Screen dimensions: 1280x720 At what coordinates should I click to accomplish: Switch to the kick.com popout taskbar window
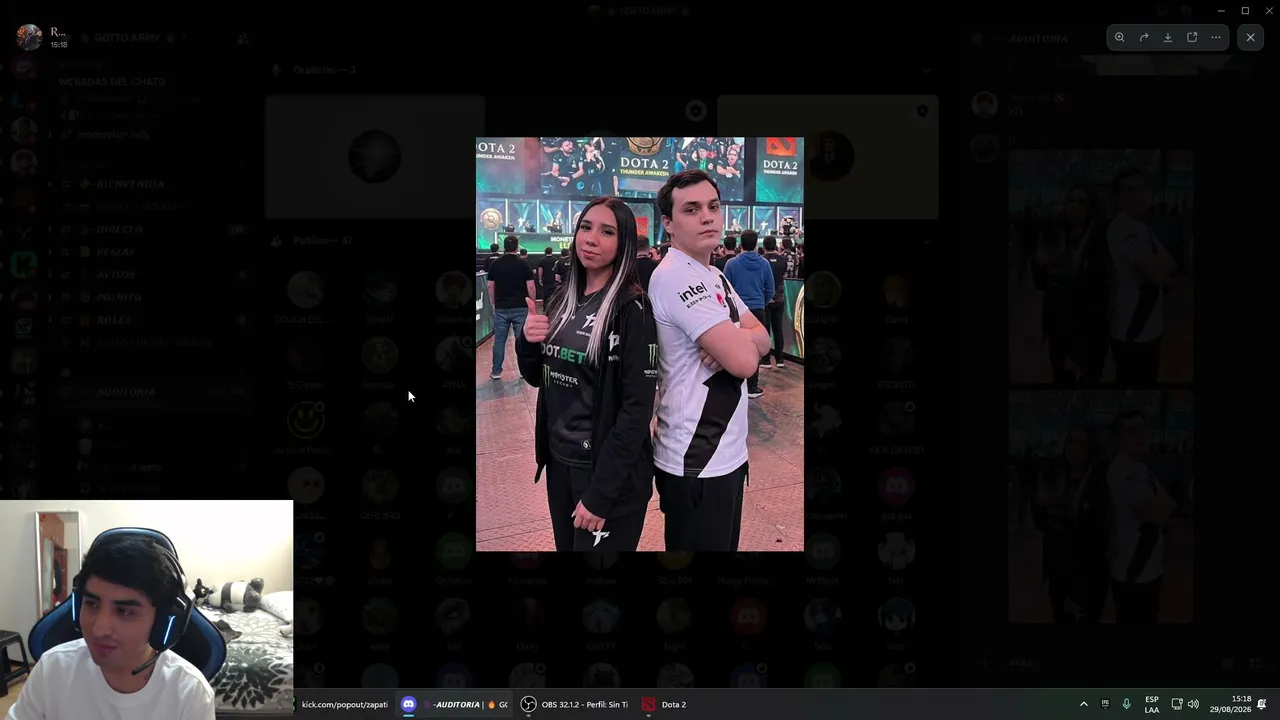[344, 704]
